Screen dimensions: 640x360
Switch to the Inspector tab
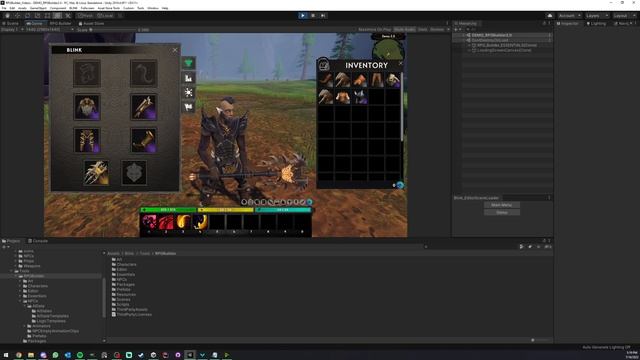[567, 24]
